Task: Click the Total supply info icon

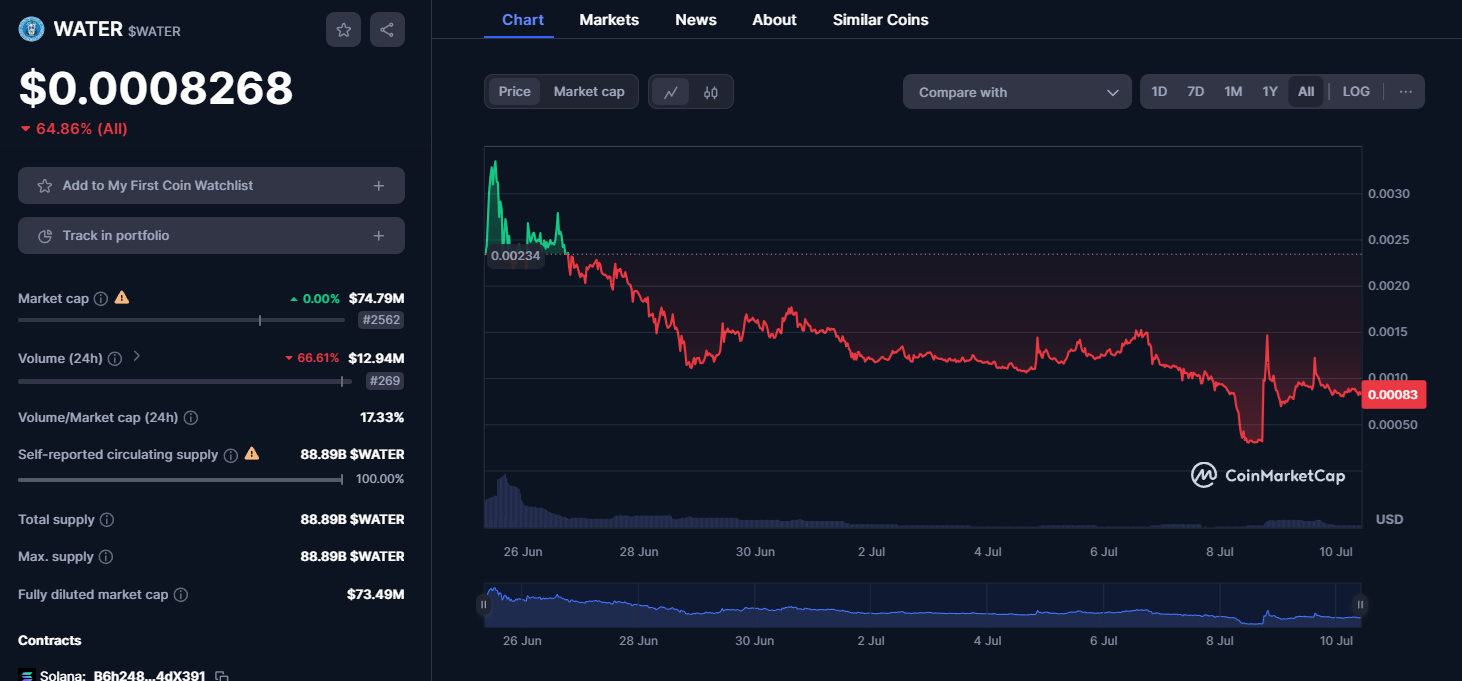Action: [107, 520]
